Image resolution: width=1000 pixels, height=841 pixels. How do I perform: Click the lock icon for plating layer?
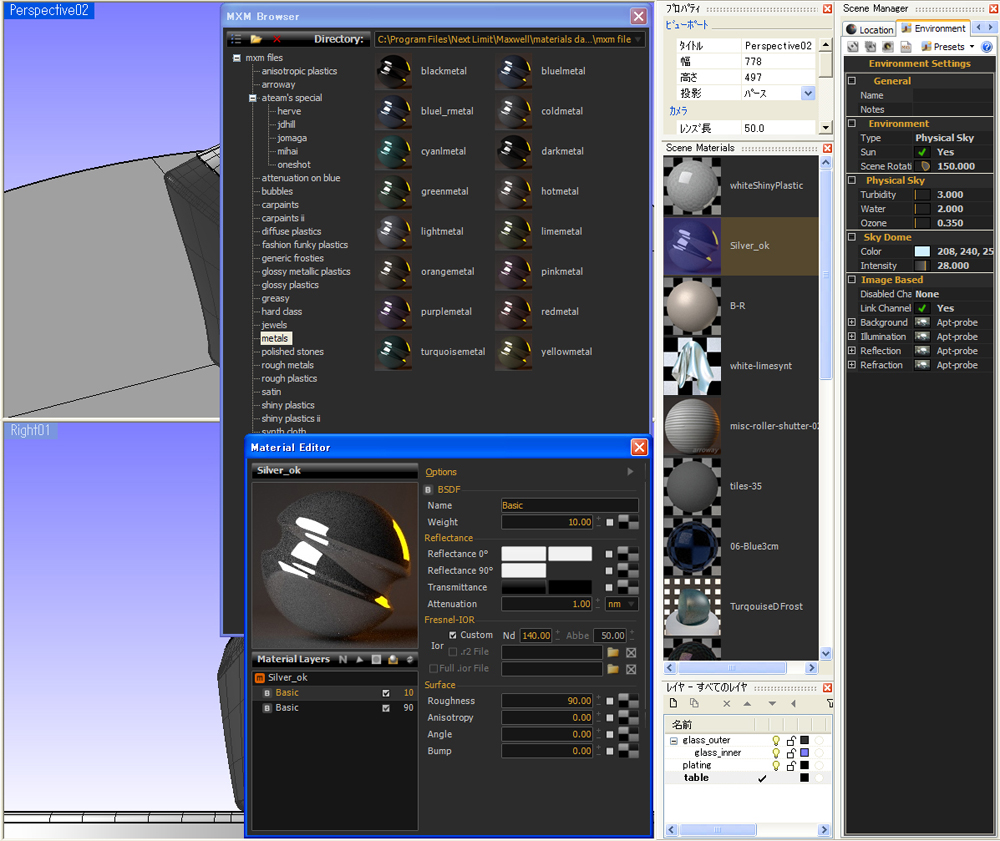[790, 765]
